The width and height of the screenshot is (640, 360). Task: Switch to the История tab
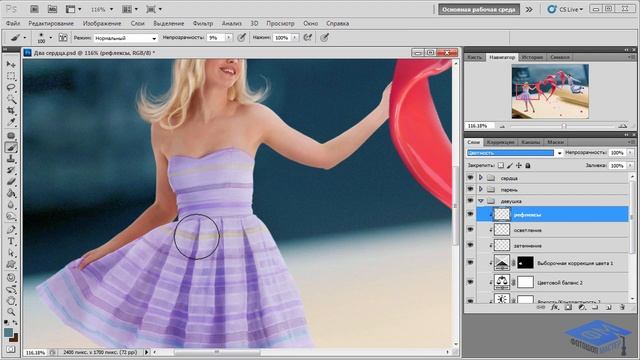pos(532,57)
